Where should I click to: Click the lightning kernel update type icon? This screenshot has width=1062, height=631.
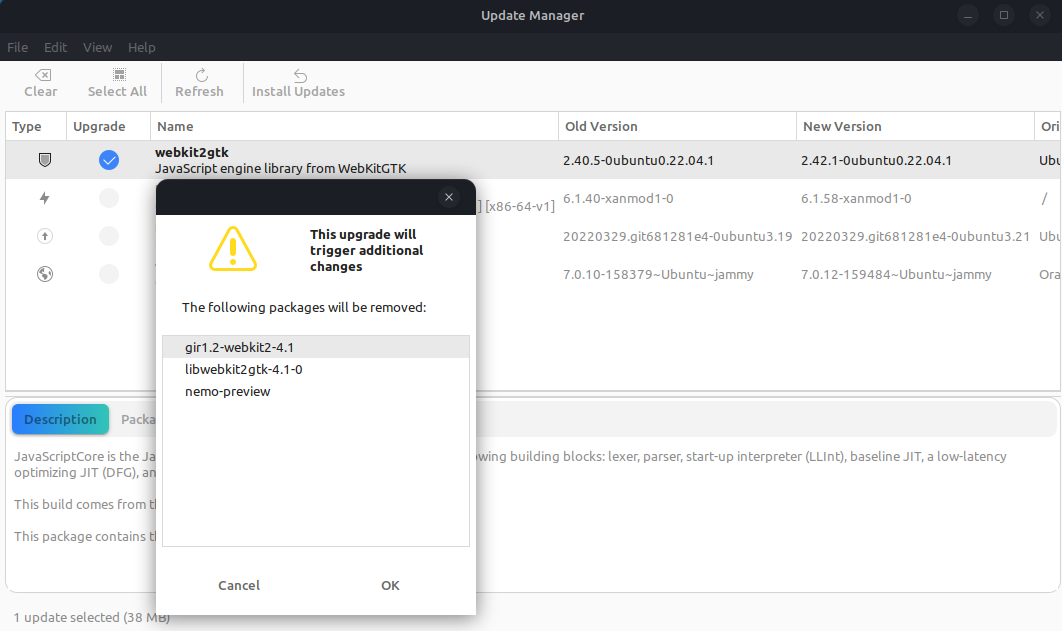44,198
